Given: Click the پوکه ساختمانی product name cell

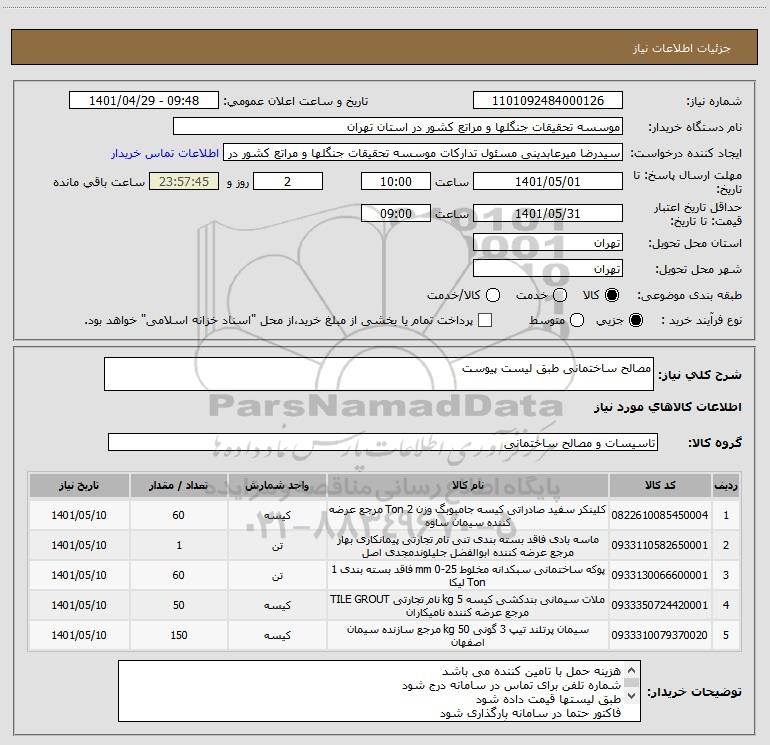Looking at the screenshot, I should point(468,575).
